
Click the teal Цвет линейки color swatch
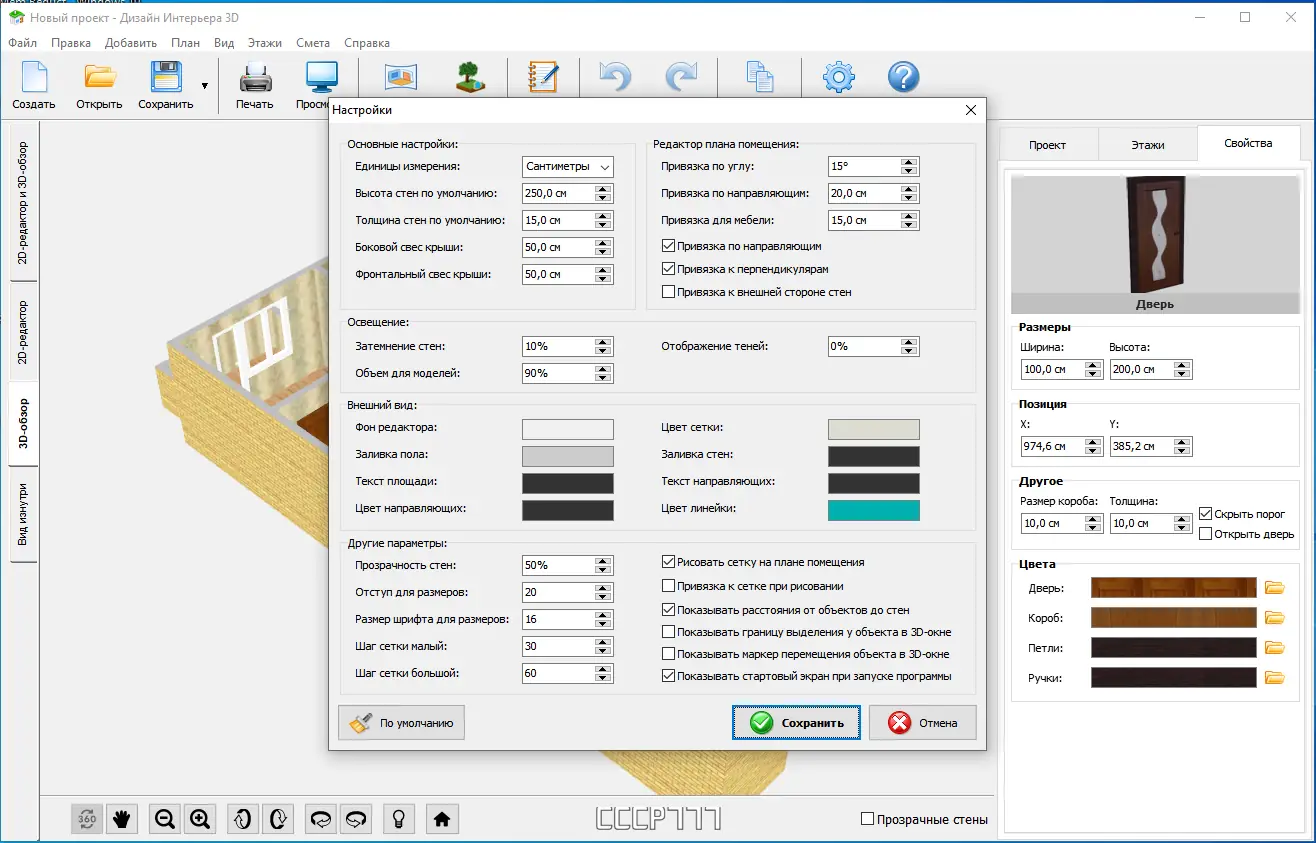tap(873, 510)
